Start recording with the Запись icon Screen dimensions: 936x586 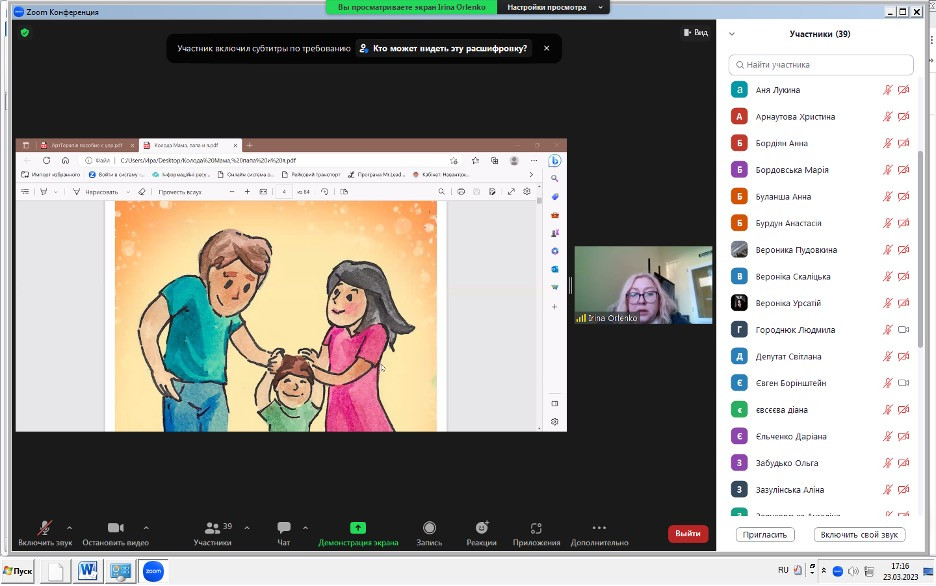tap(429, 528)
